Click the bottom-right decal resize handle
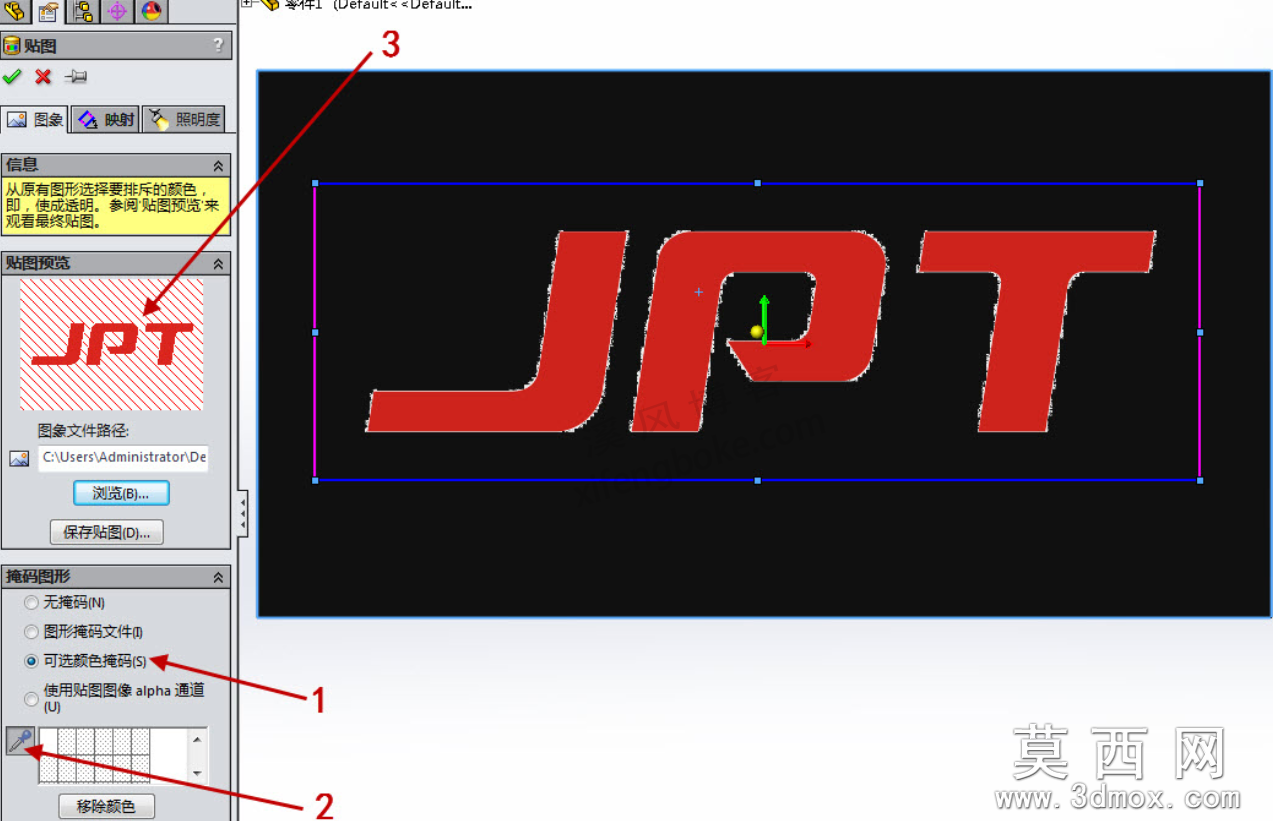Screen dimensions: 1273x821 tap(1200, 481)
